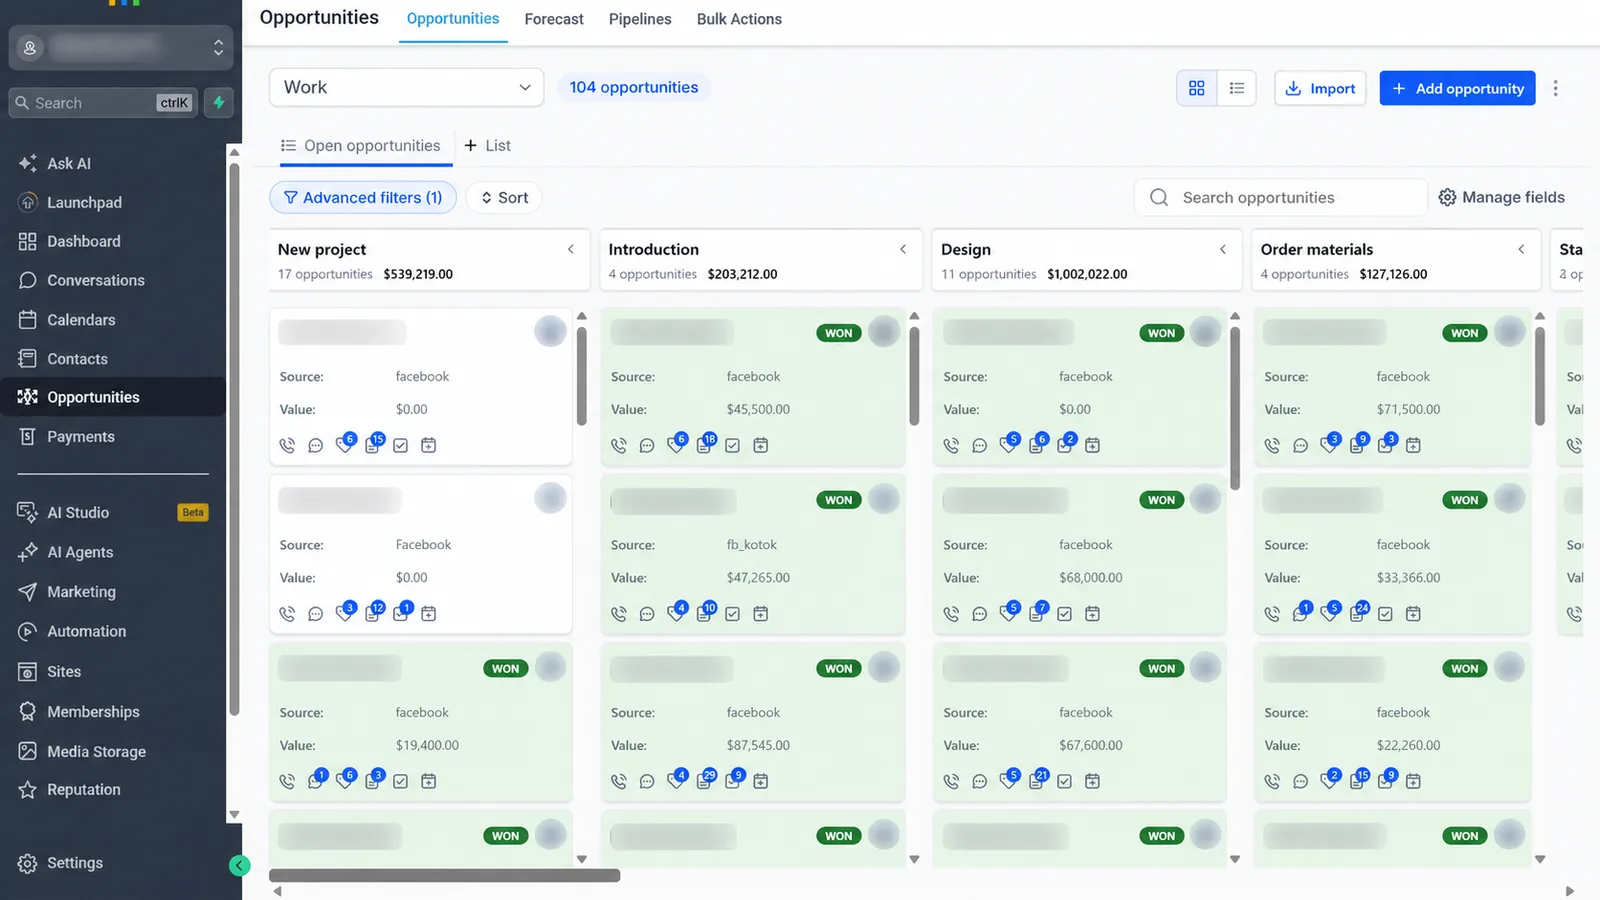Click the phone icon on the $45,500.00 card
Image resolution: width=1600 pixels, height=900 pixels.
tap(619, 445)
